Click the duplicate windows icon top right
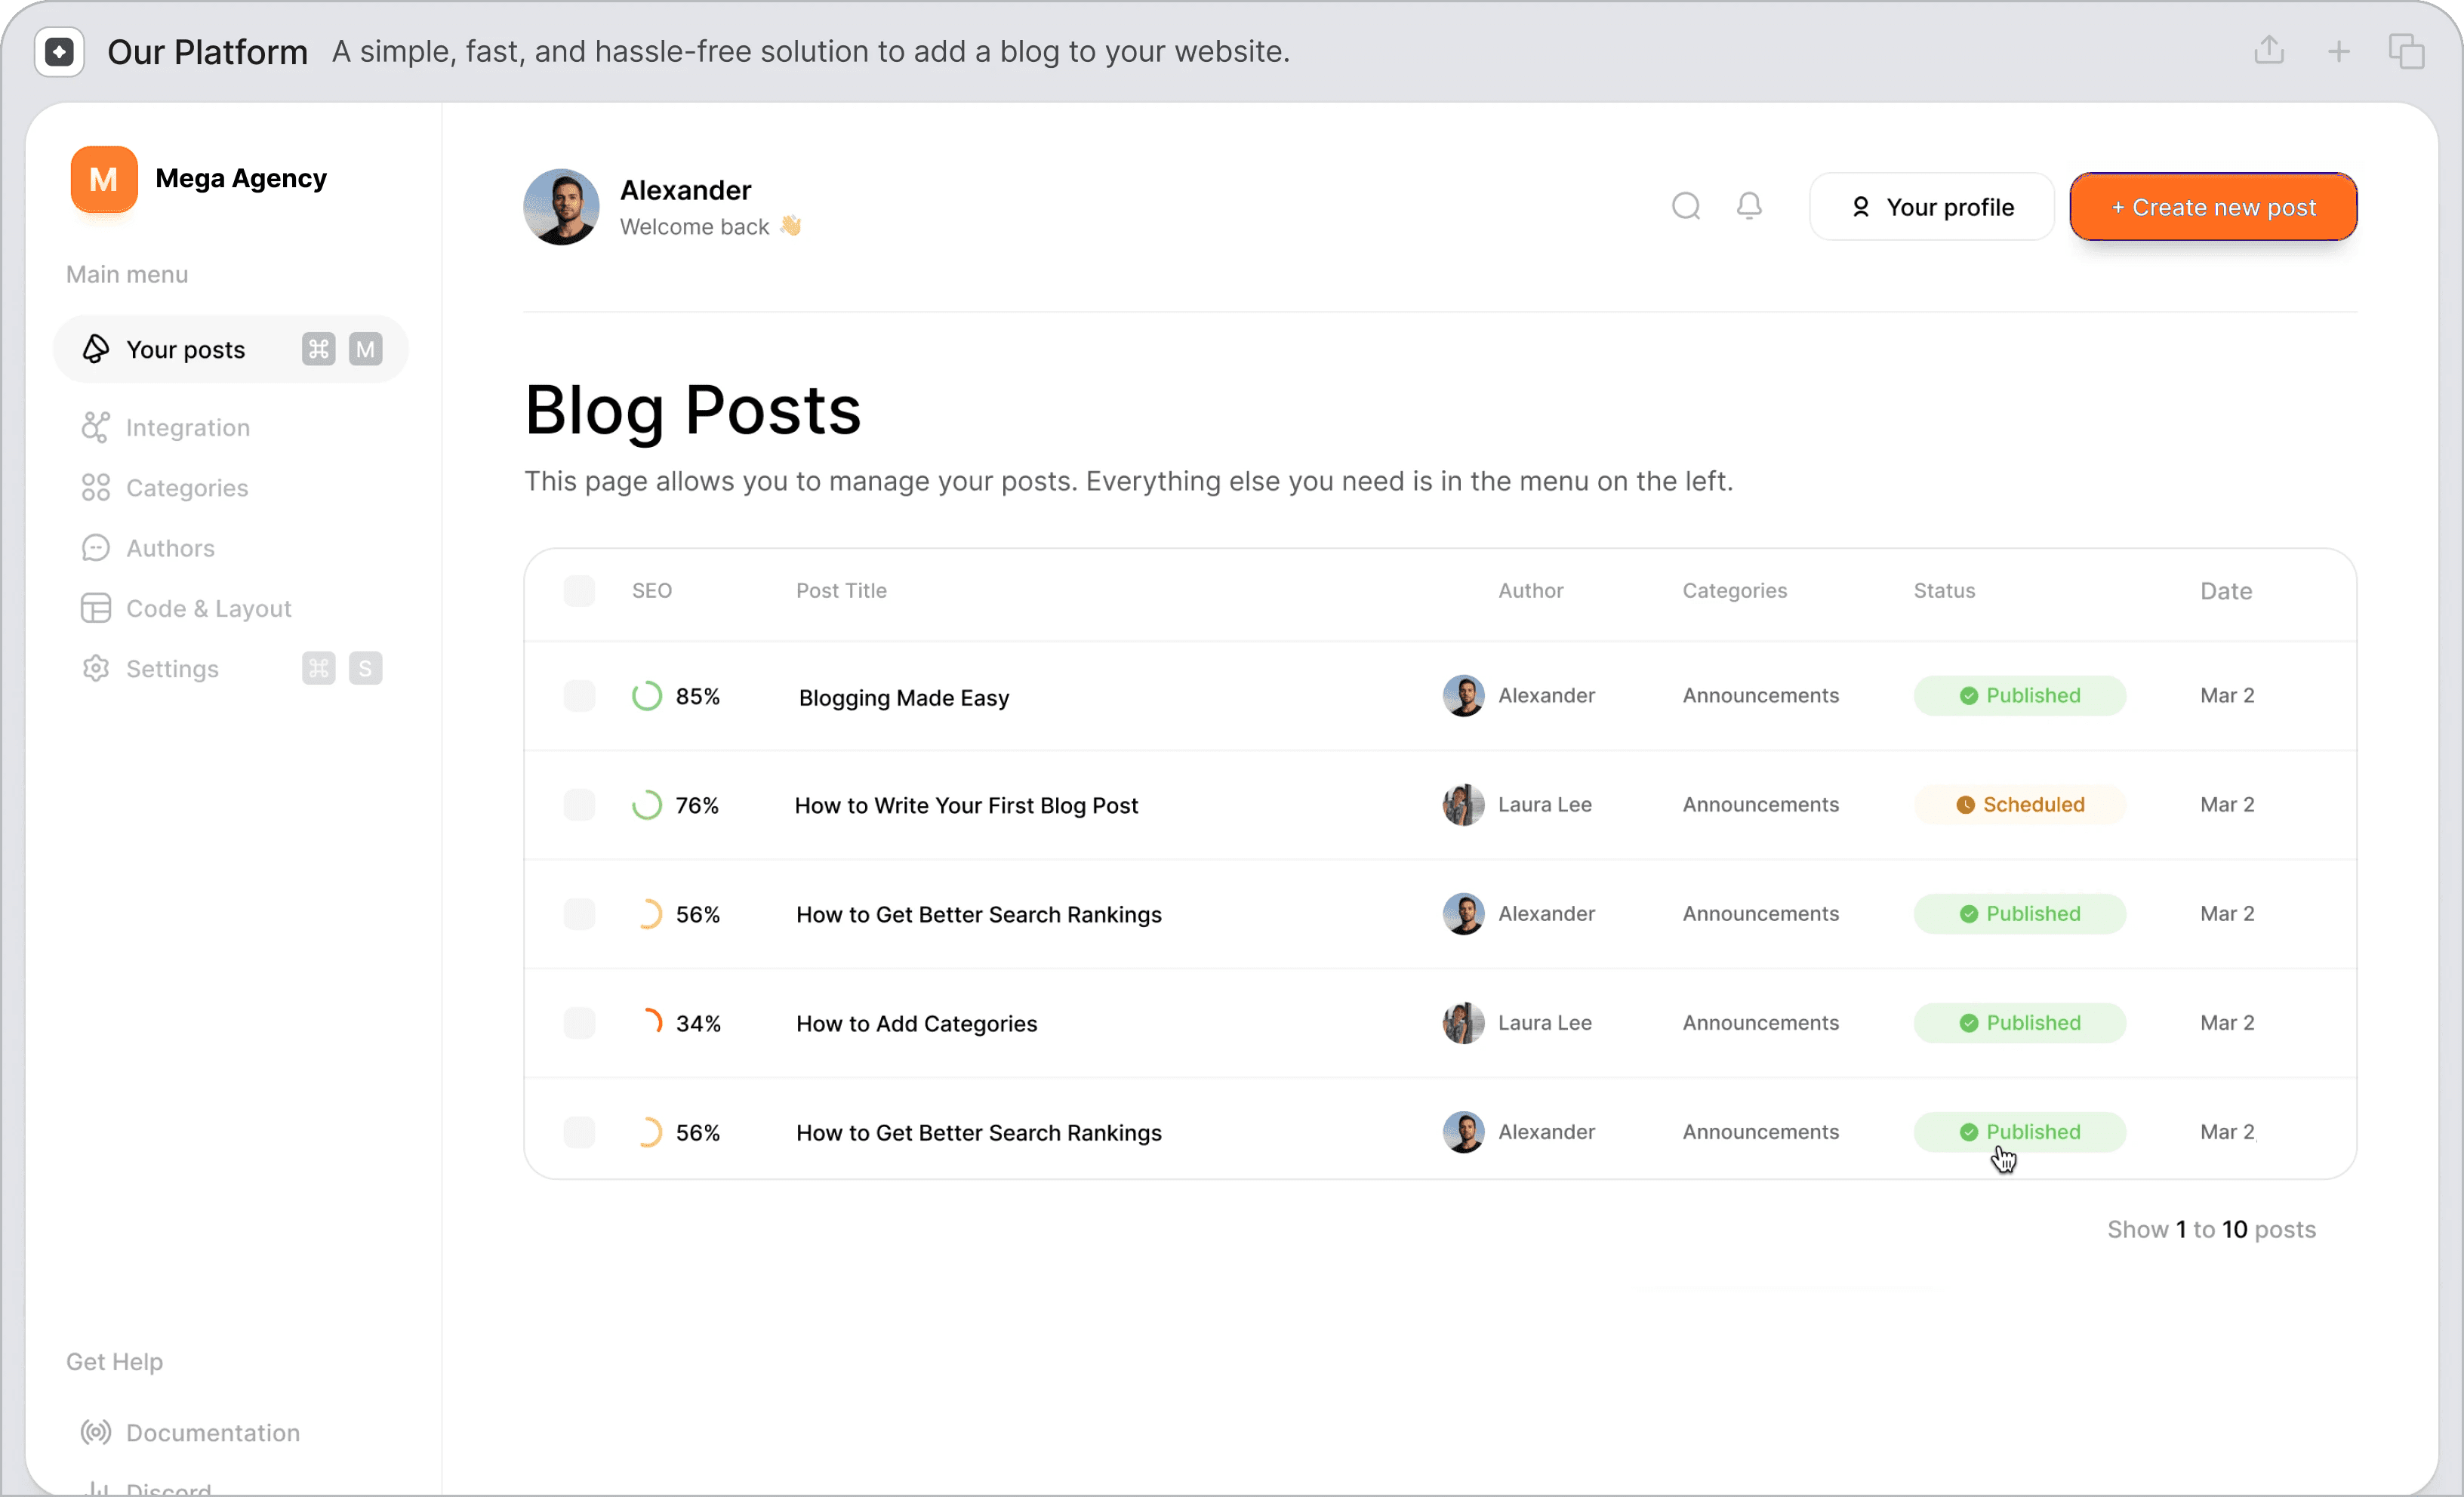This screenshot has width=2464, height=1497. pos(2406,51)
